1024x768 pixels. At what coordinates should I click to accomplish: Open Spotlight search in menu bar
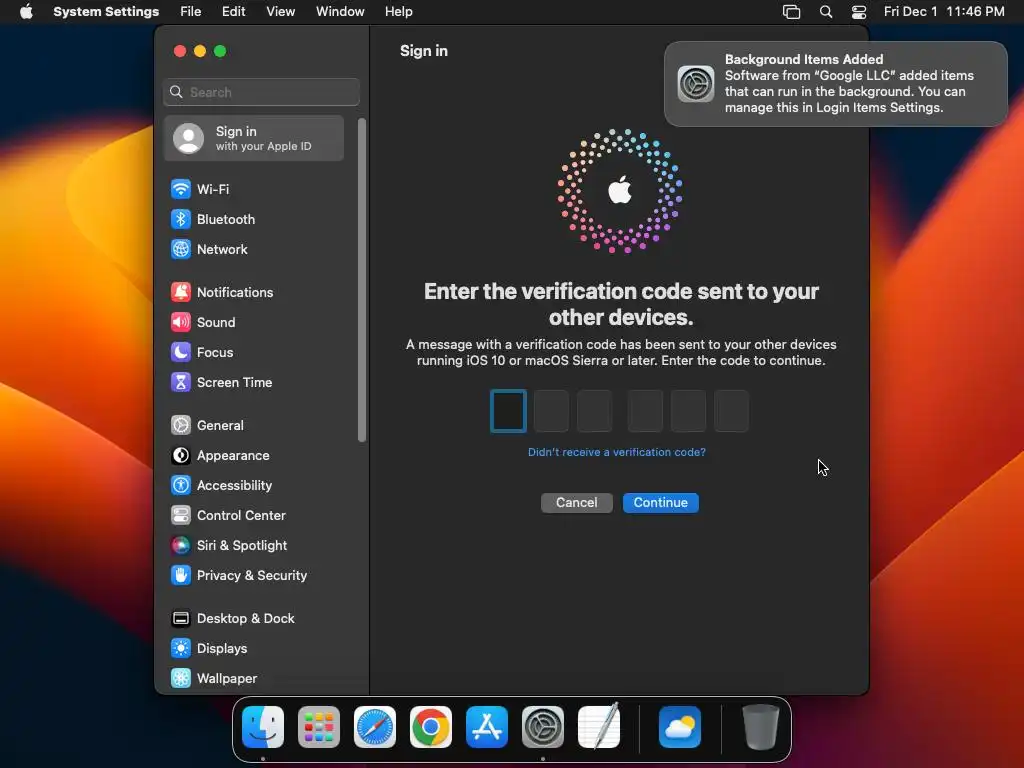[x=826, y=12]
